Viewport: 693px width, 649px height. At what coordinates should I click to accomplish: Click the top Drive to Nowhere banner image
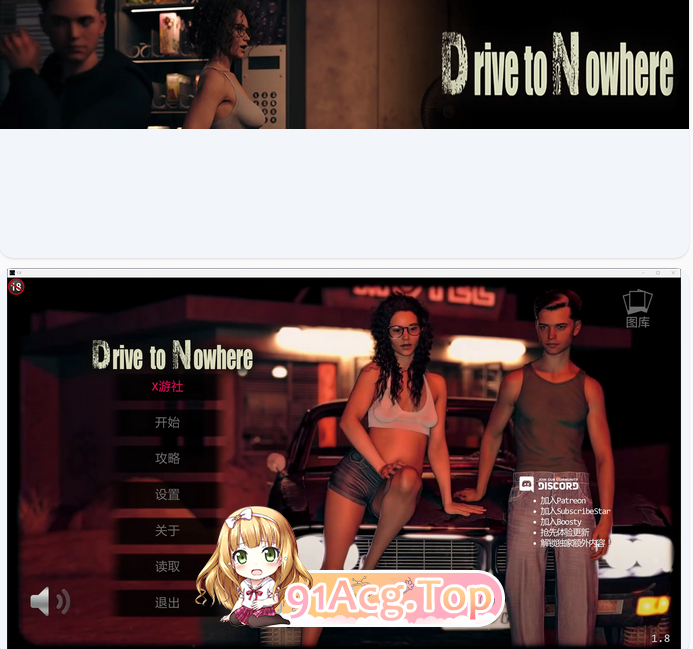point(344,64)
